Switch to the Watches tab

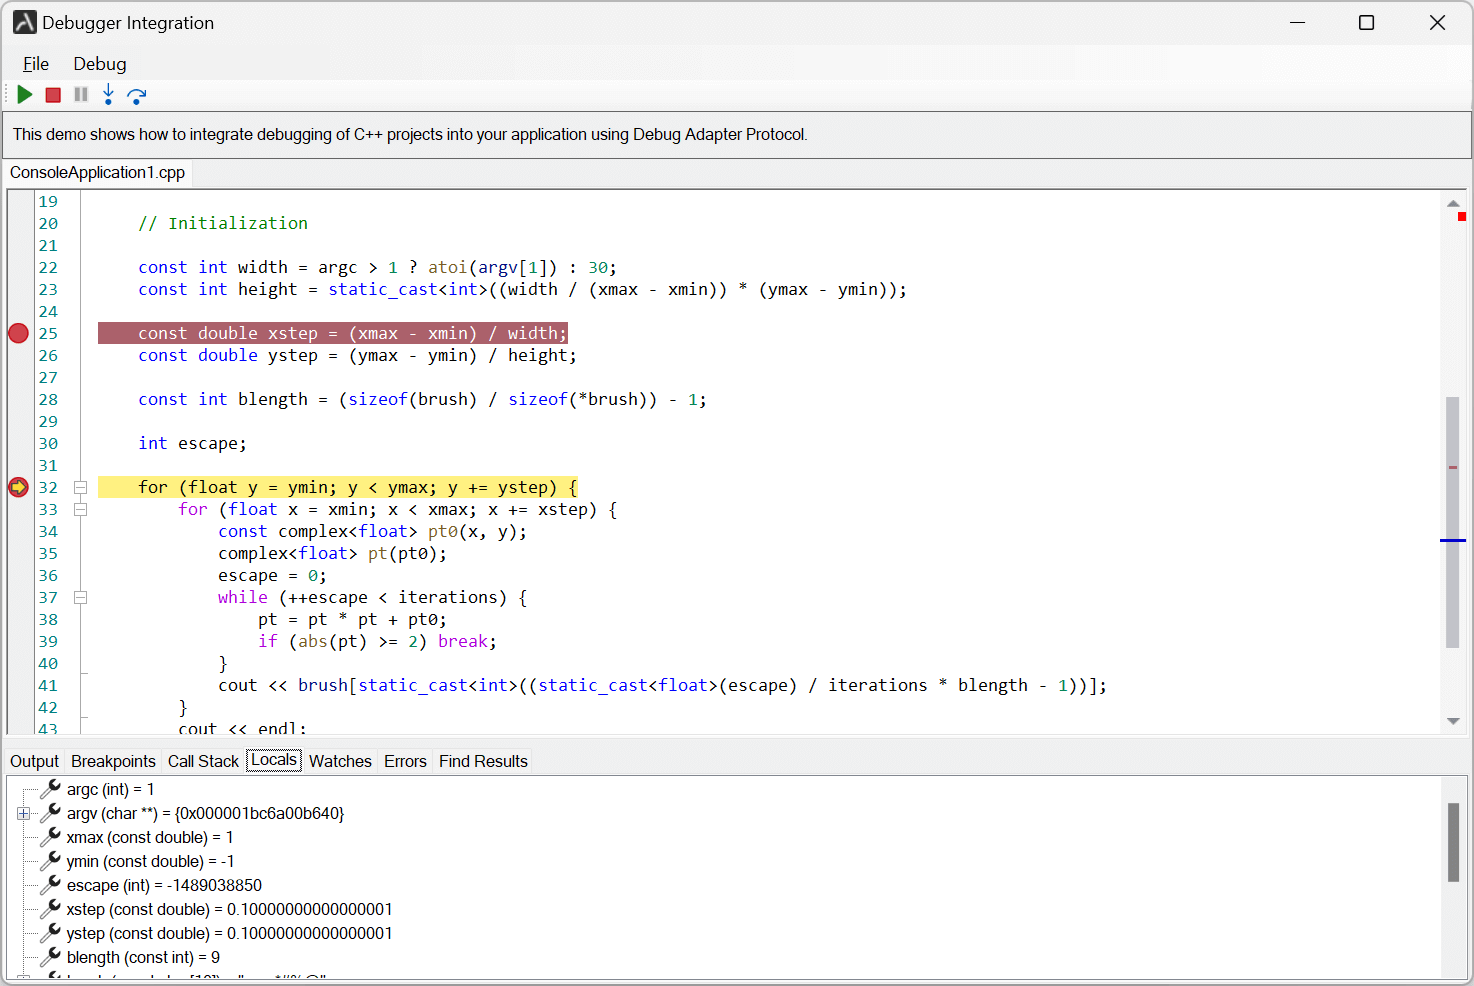coord(340,761)
